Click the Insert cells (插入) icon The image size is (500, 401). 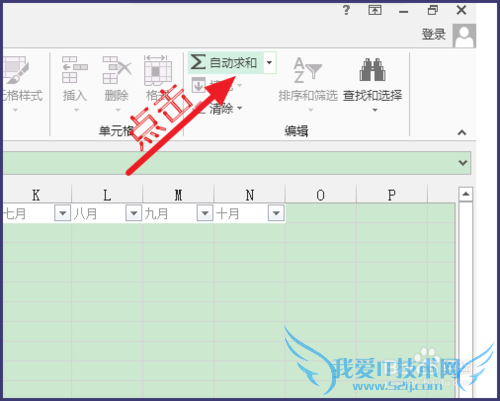pos(75,69)
